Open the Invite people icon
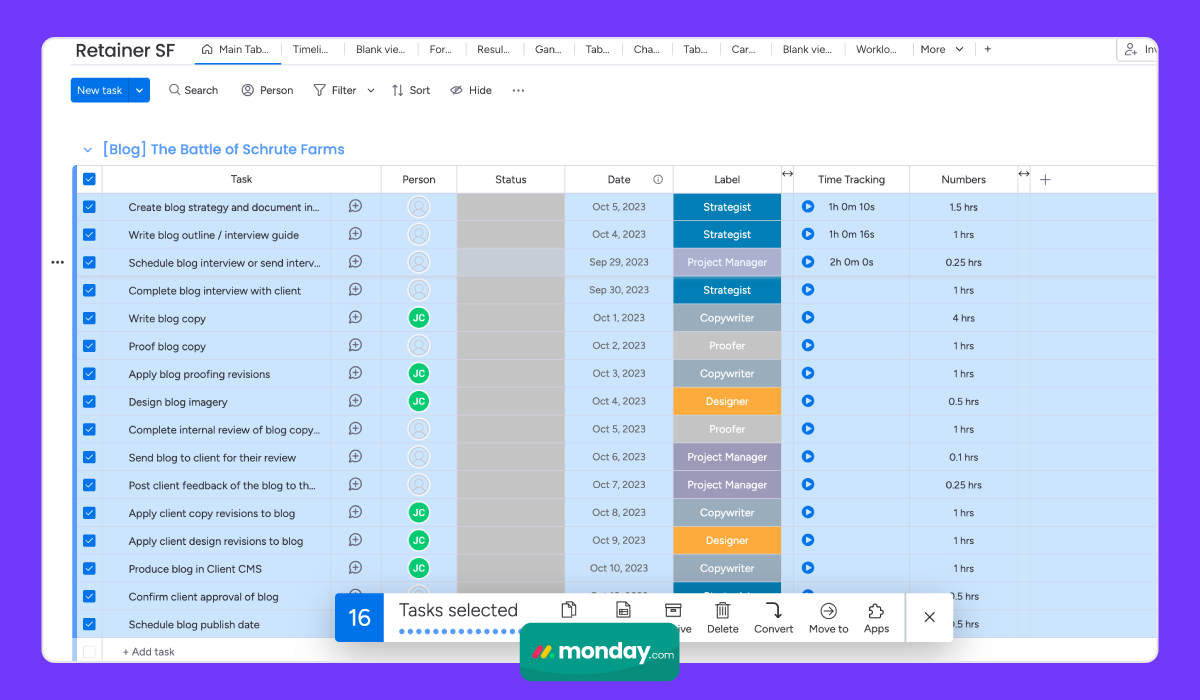The width and height of the screenshot is (1200, 700). (x=1129, y=48)
